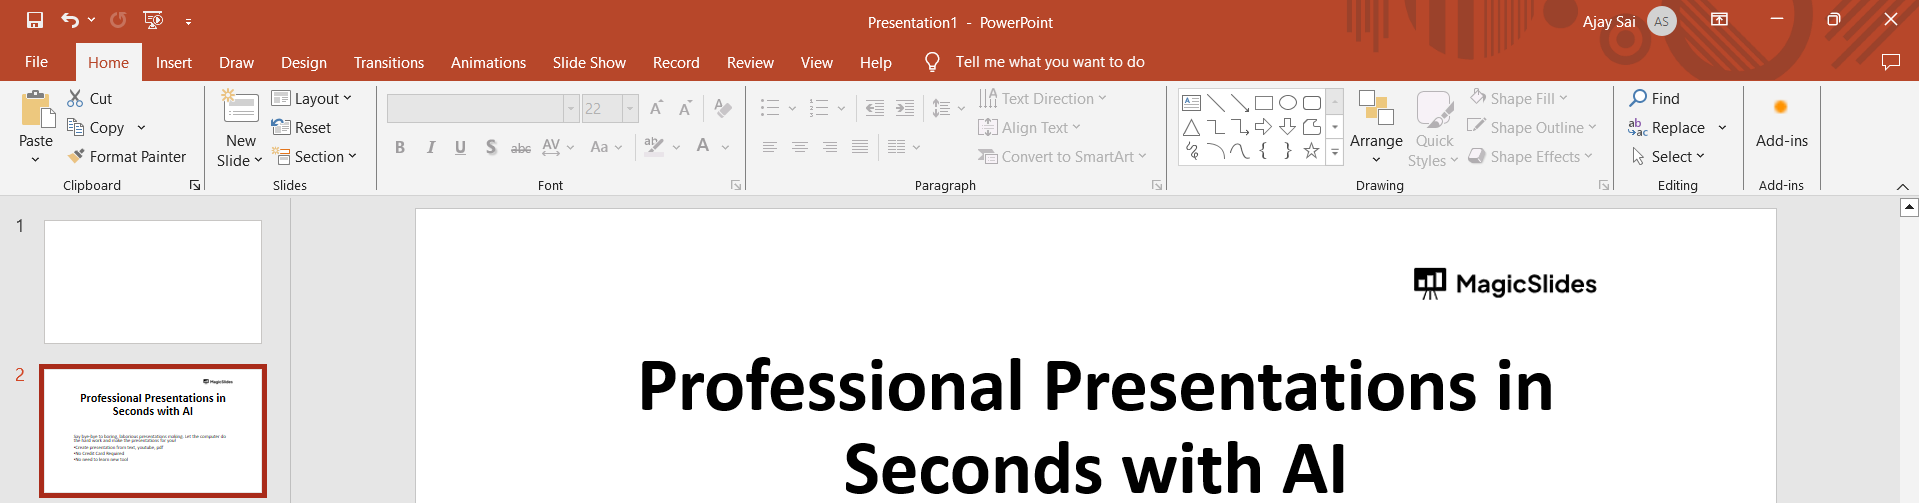Click the Ribbon Display Options icon
This screenshot has width=1919, height=503.
[1720, 20]
